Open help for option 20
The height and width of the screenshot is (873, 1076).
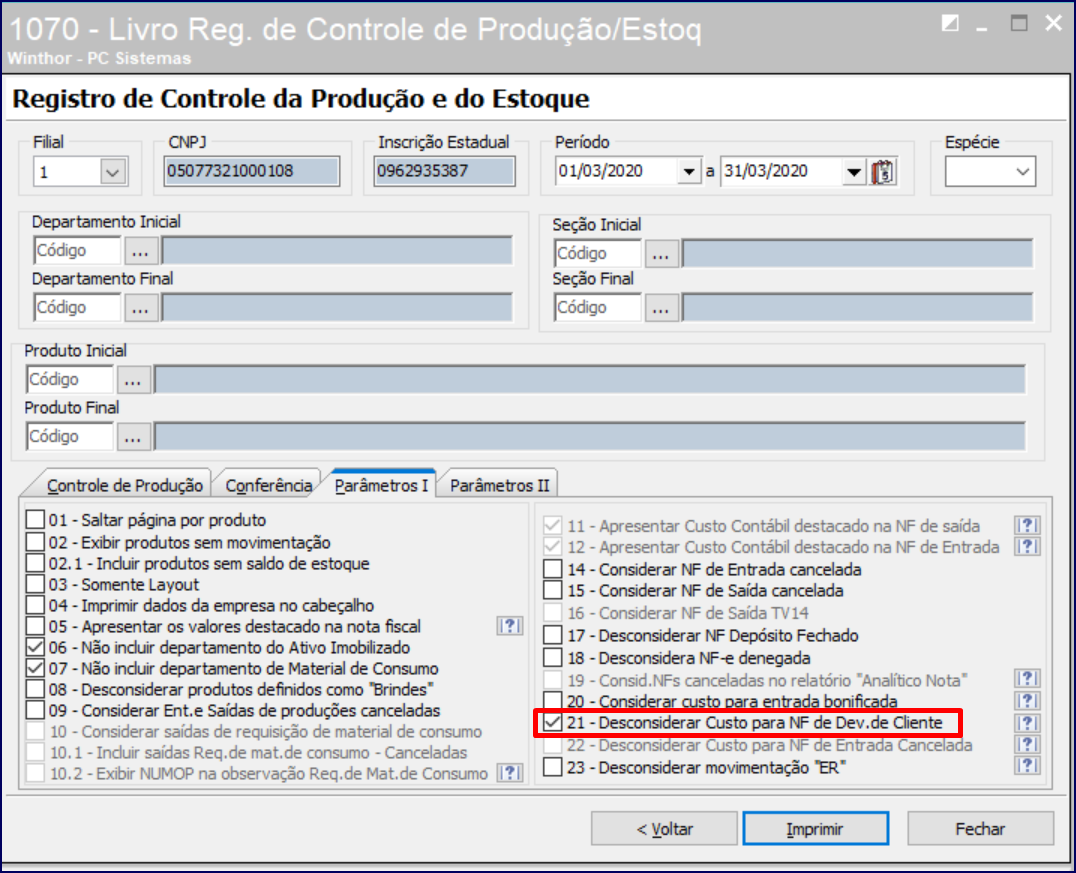1027,701
